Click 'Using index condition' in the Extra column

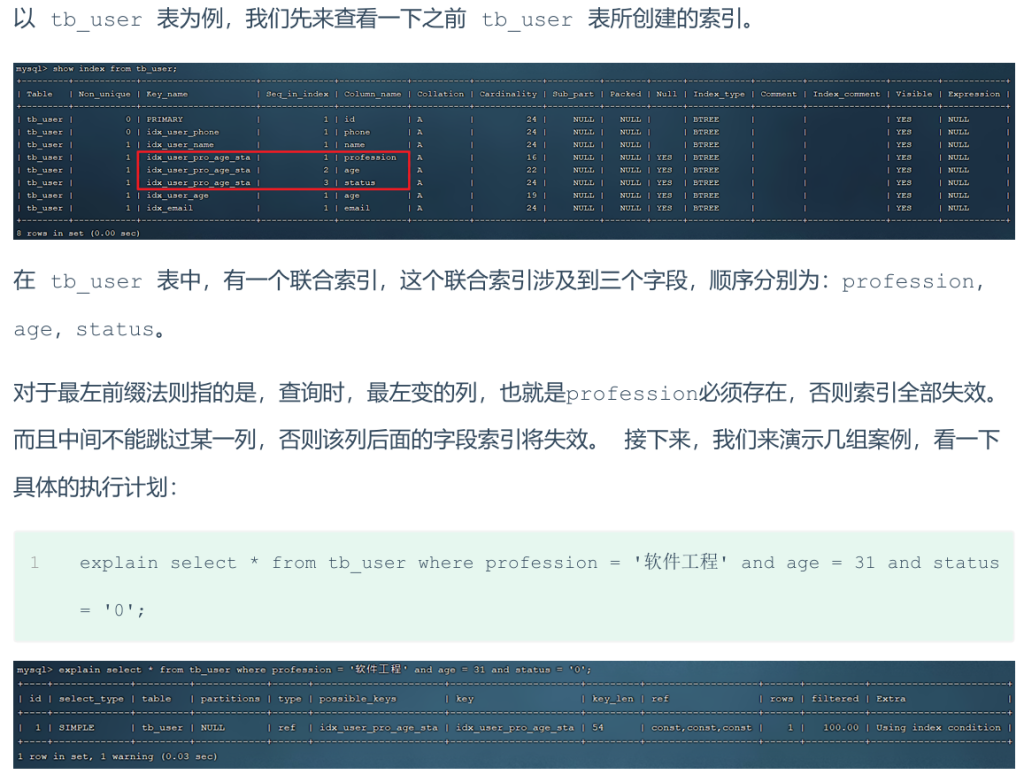(938, 728)
